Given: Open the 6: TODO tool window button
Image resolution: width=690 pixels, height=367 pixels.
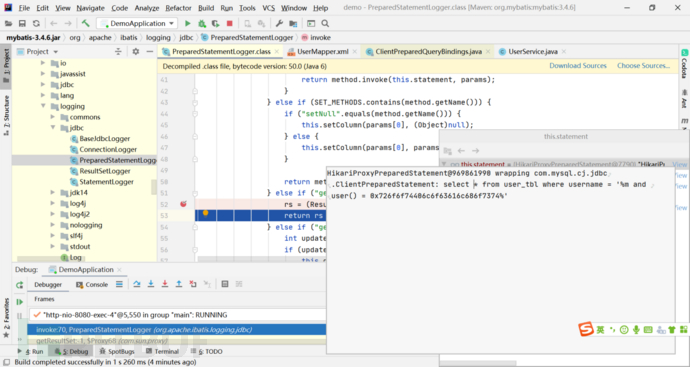Looking at the screenshot, I should point(206,351).
